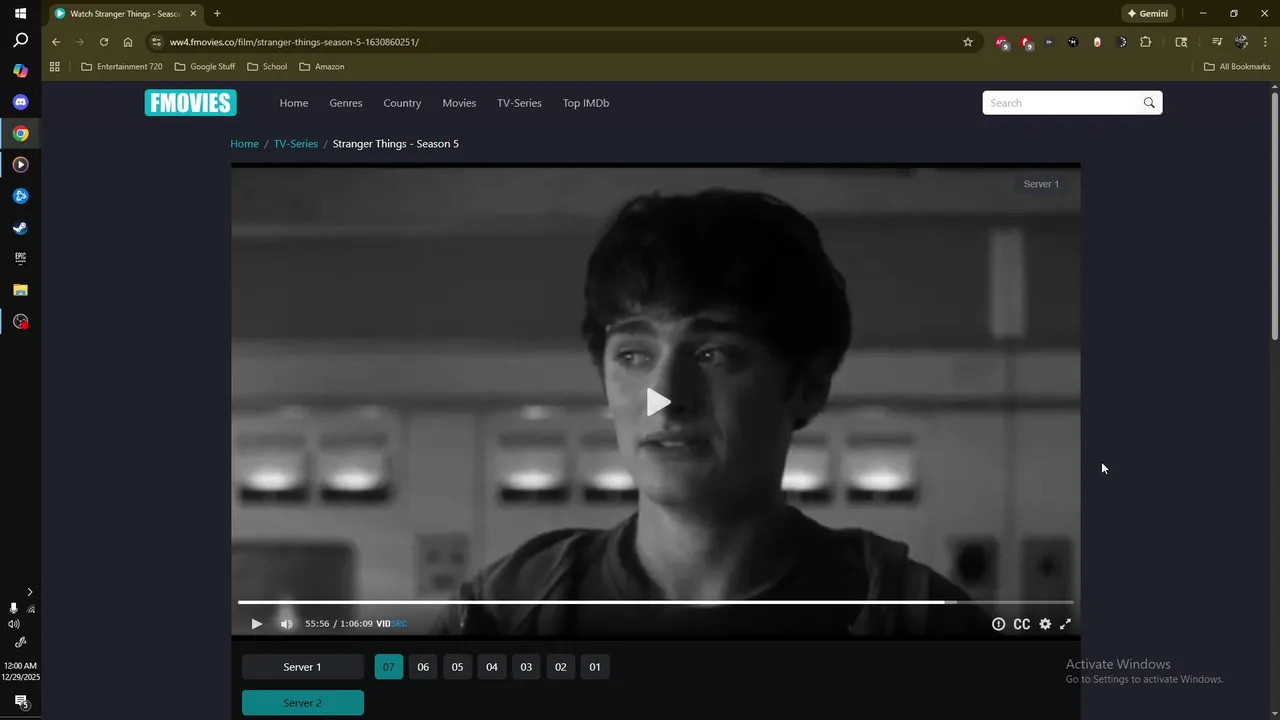This screenshot has height=720, width=1280.
Task: Select episode 05
Action: (x=457, y=667)
